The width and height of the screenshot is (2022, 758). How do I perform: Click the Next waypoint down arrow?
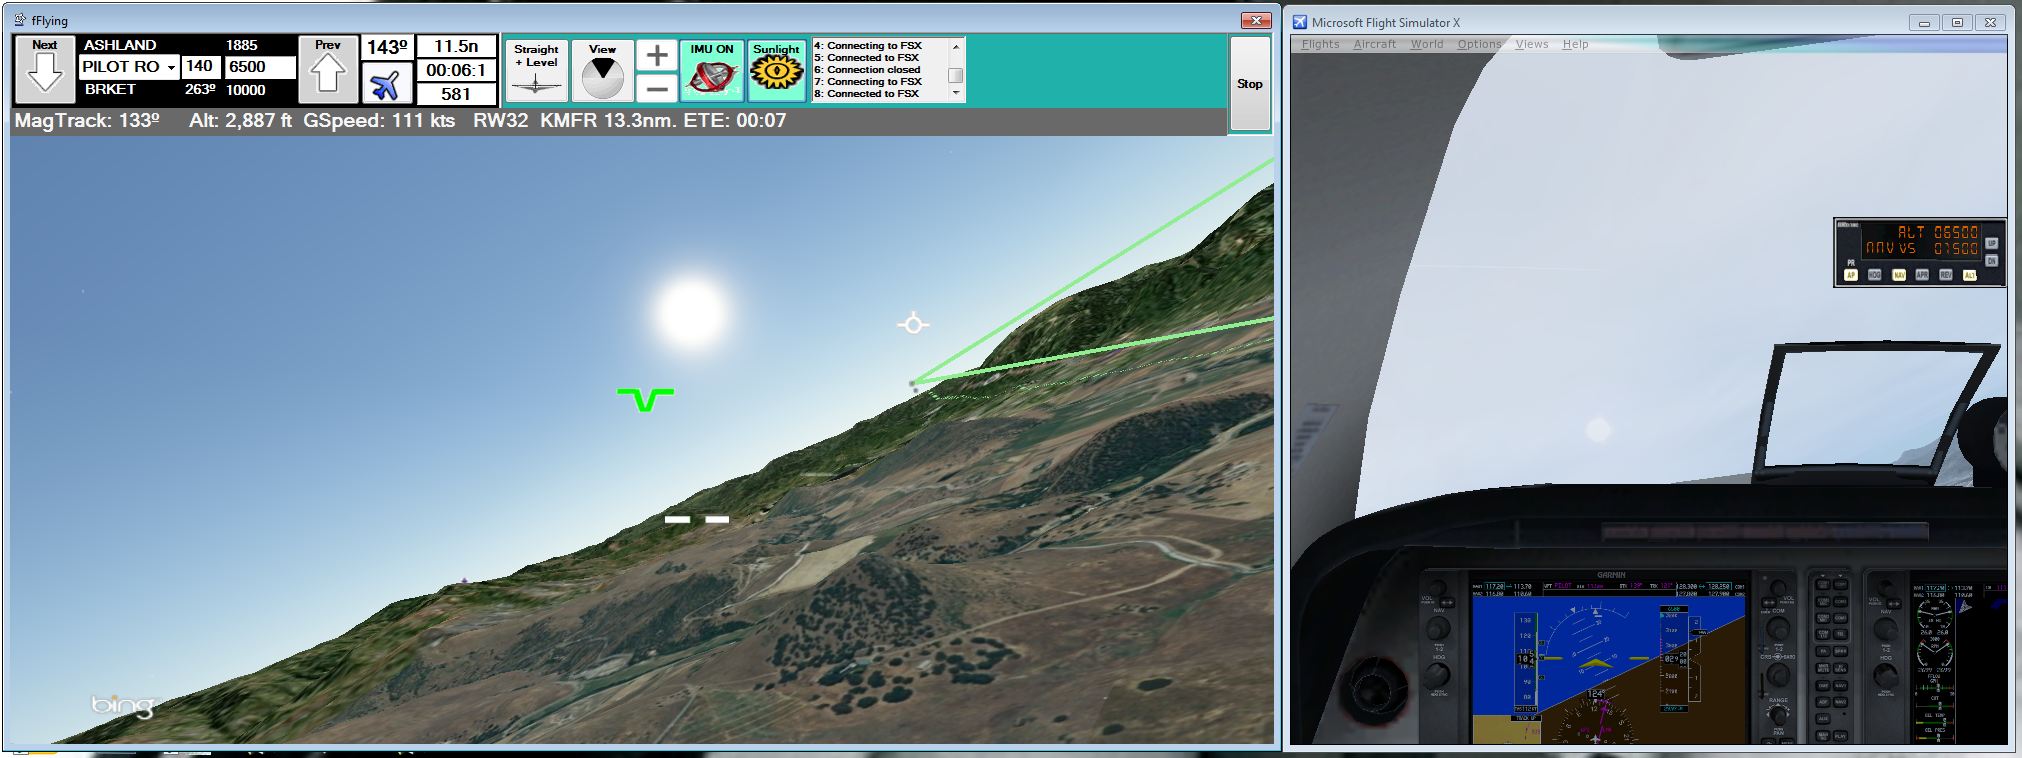point(45,70)
